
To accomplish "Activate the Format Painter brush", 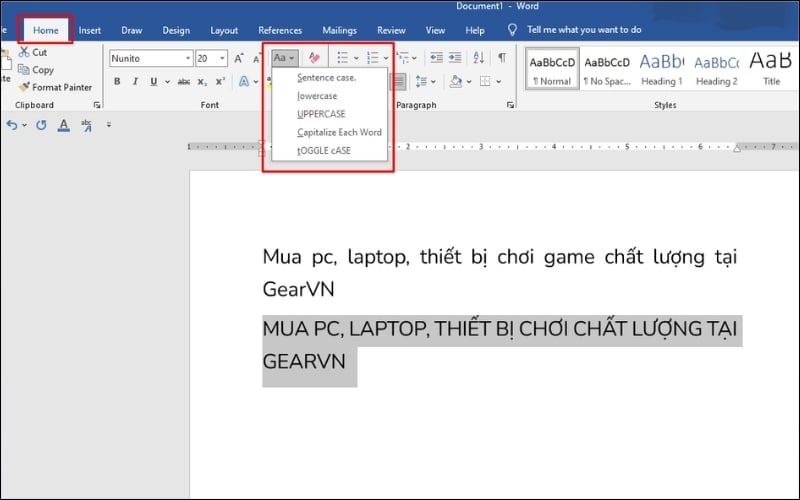I will pos(55,87).
